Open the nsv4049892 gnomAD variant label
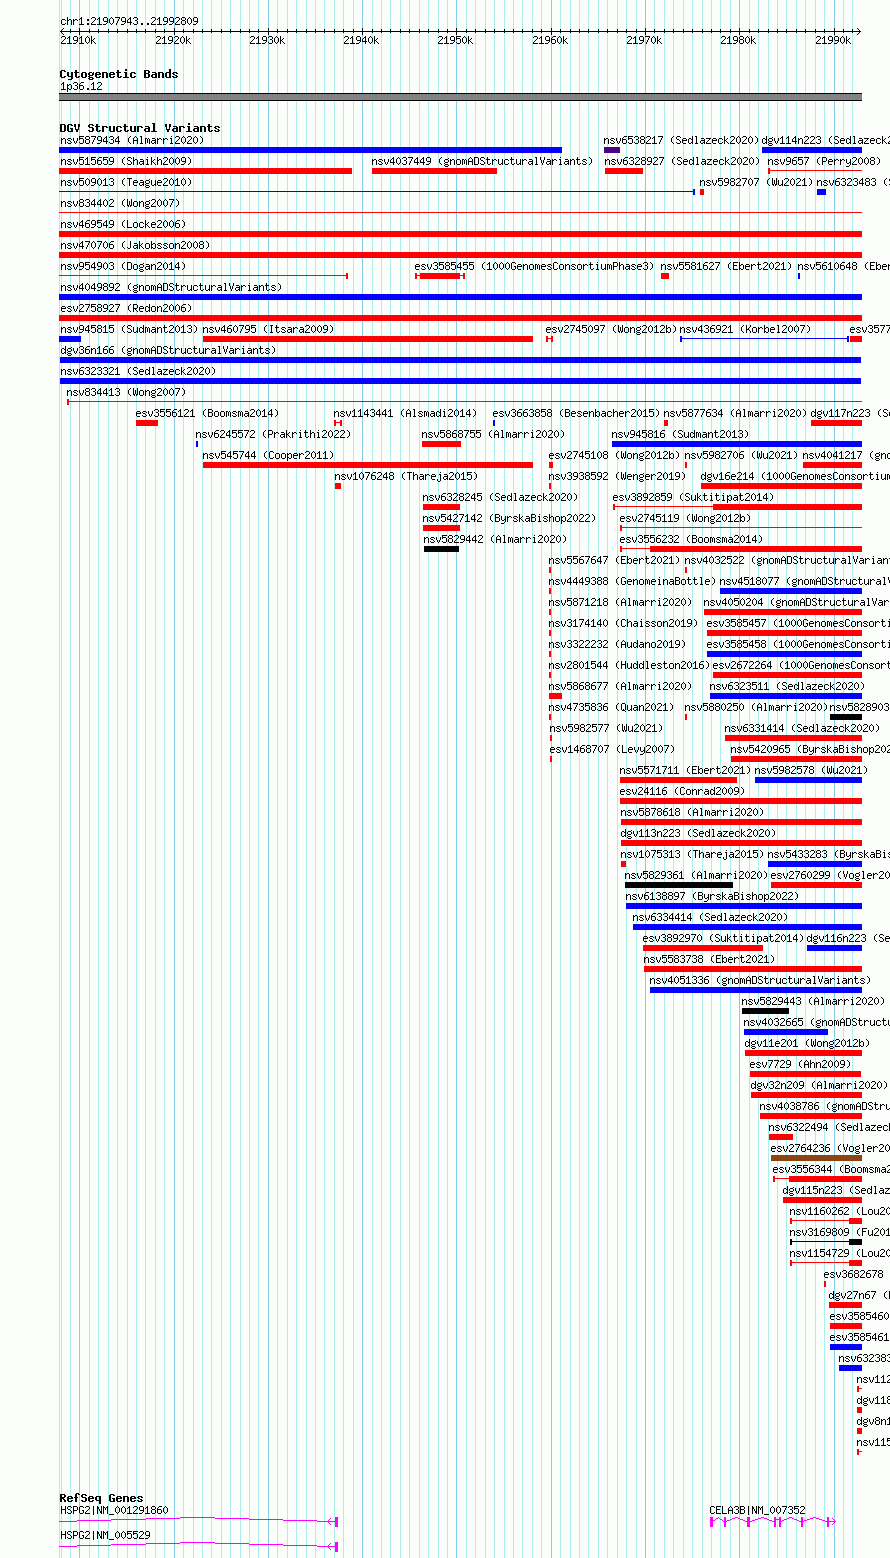This screenshot has width=890, height=1558. point(170,287)
